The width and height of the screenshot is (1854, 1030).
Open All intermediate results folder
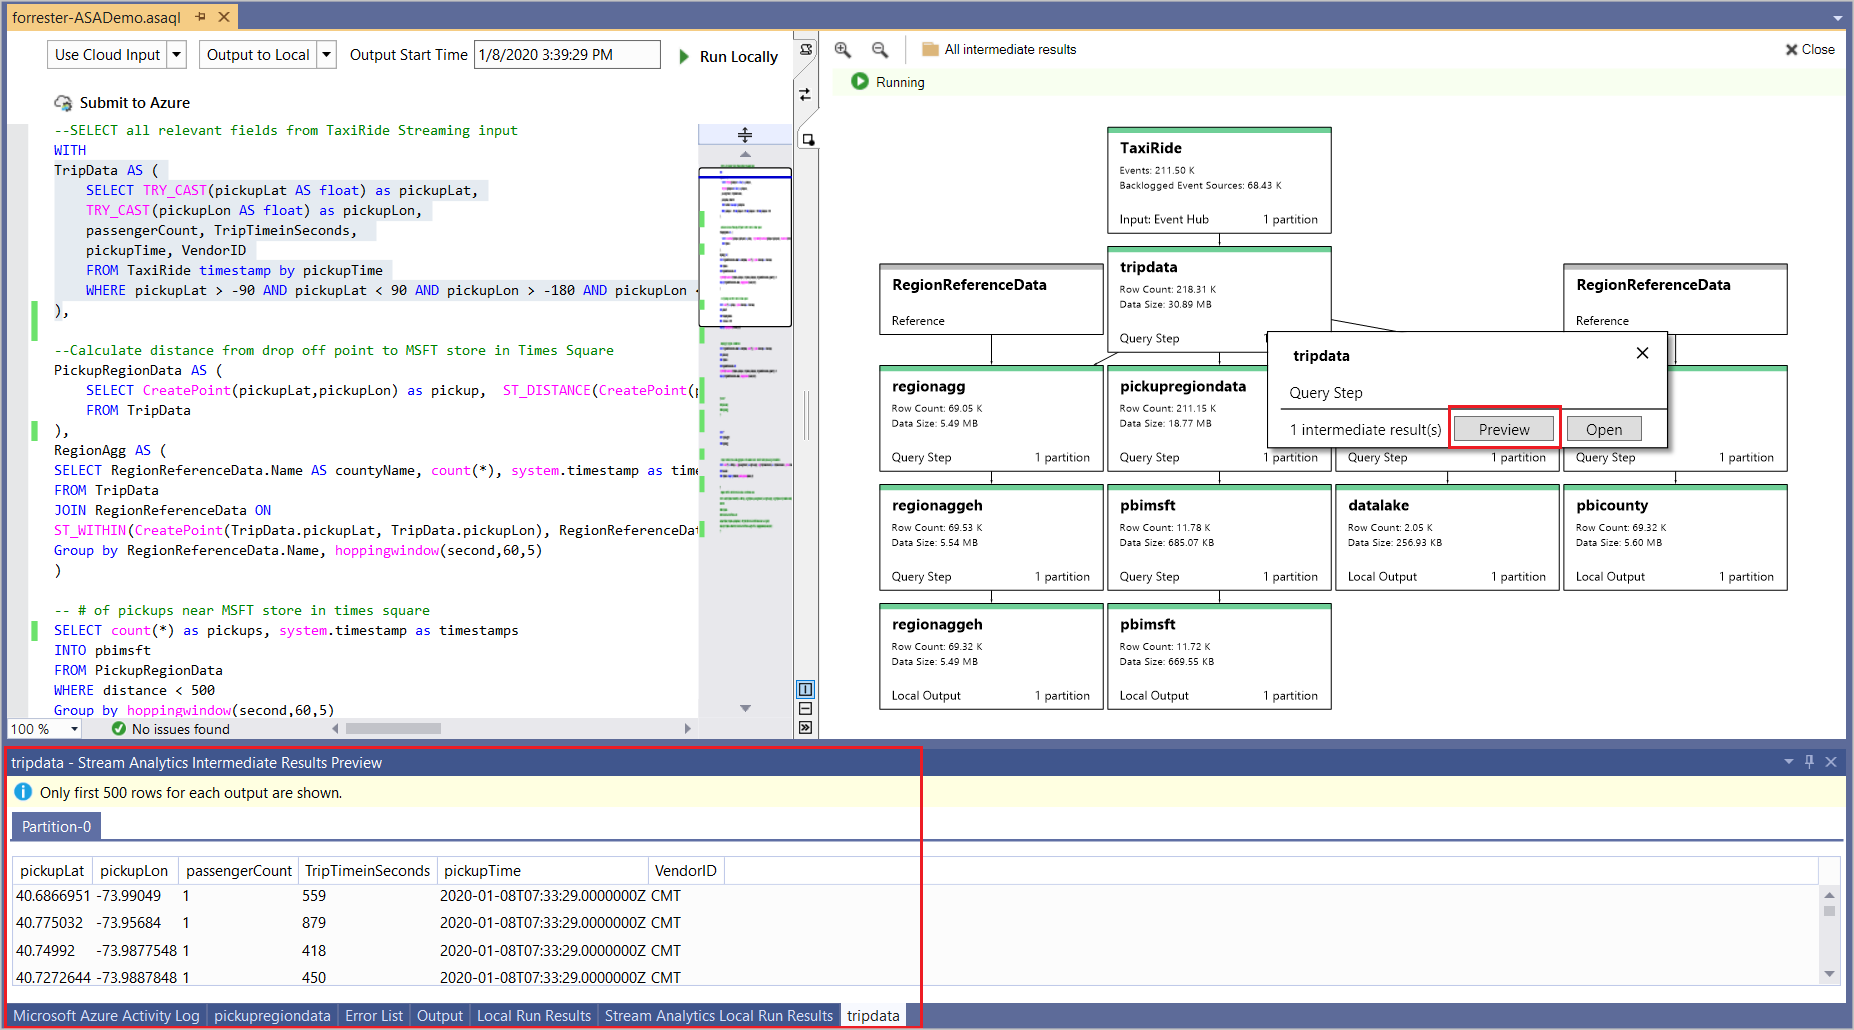tap(999, 49)
